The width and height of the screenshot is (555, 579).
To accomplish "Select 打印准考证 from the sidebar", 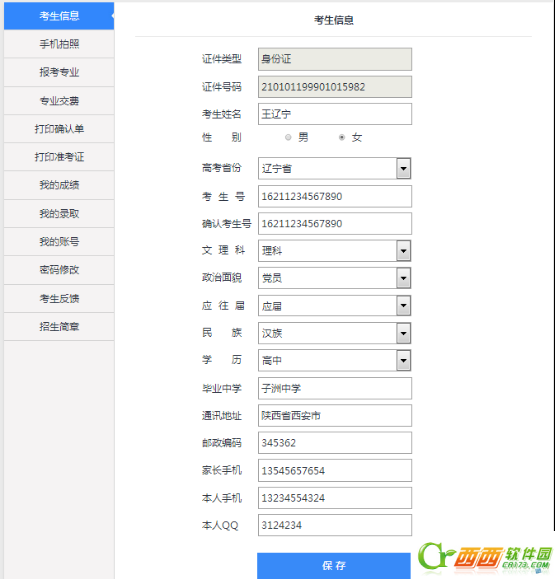I will point(59,157).
